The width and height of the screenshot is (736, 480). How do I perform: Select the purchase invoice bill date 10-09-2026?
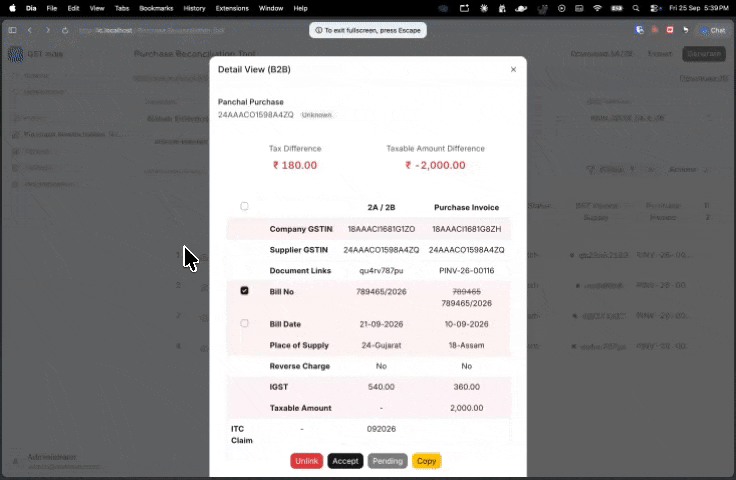(x=466, y=324)
